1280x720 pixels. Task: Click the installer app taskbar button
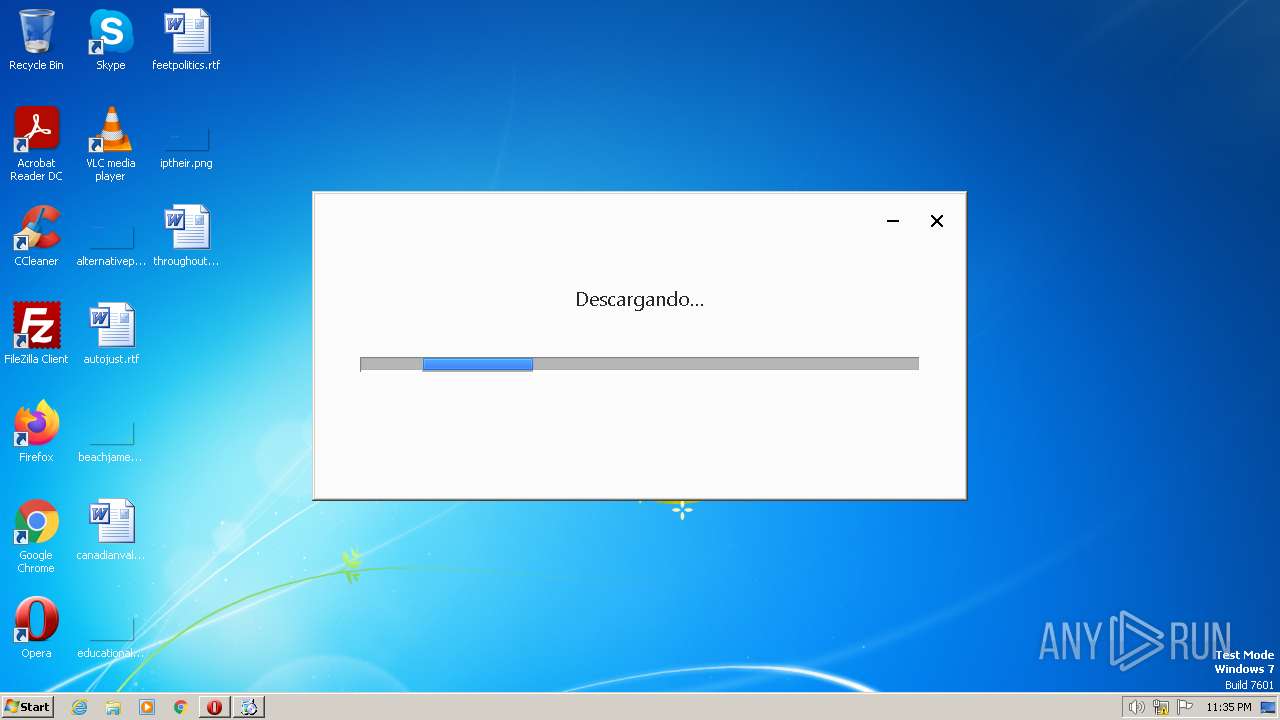click(249, 707)
